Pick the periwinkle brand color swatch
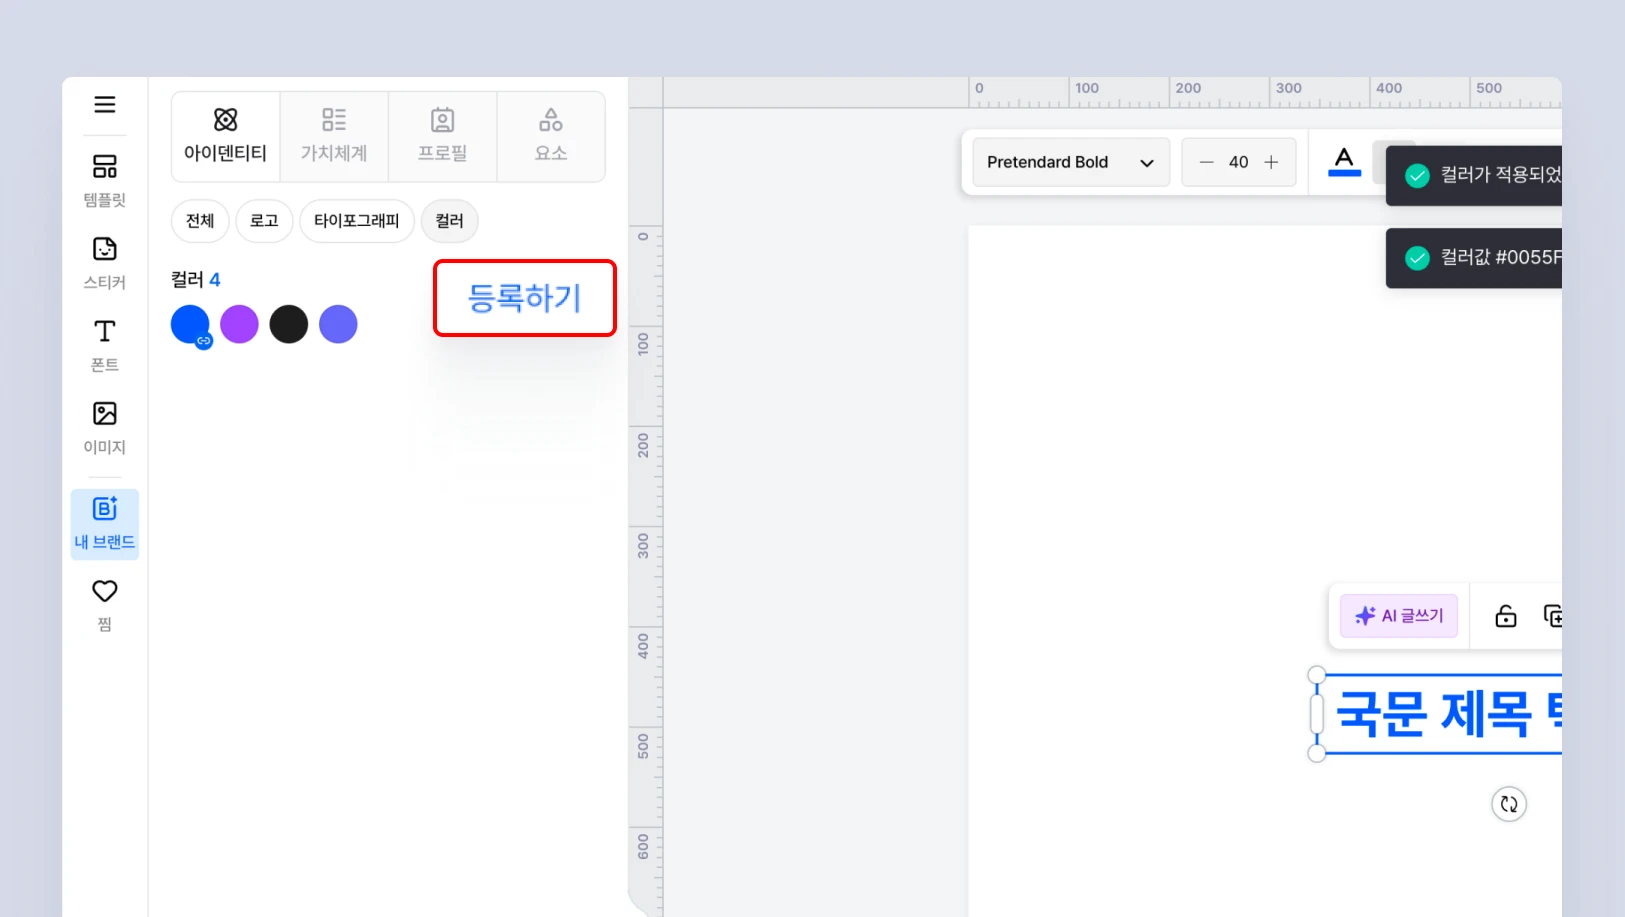This screenshot has width=1625, height=917. 338,324
